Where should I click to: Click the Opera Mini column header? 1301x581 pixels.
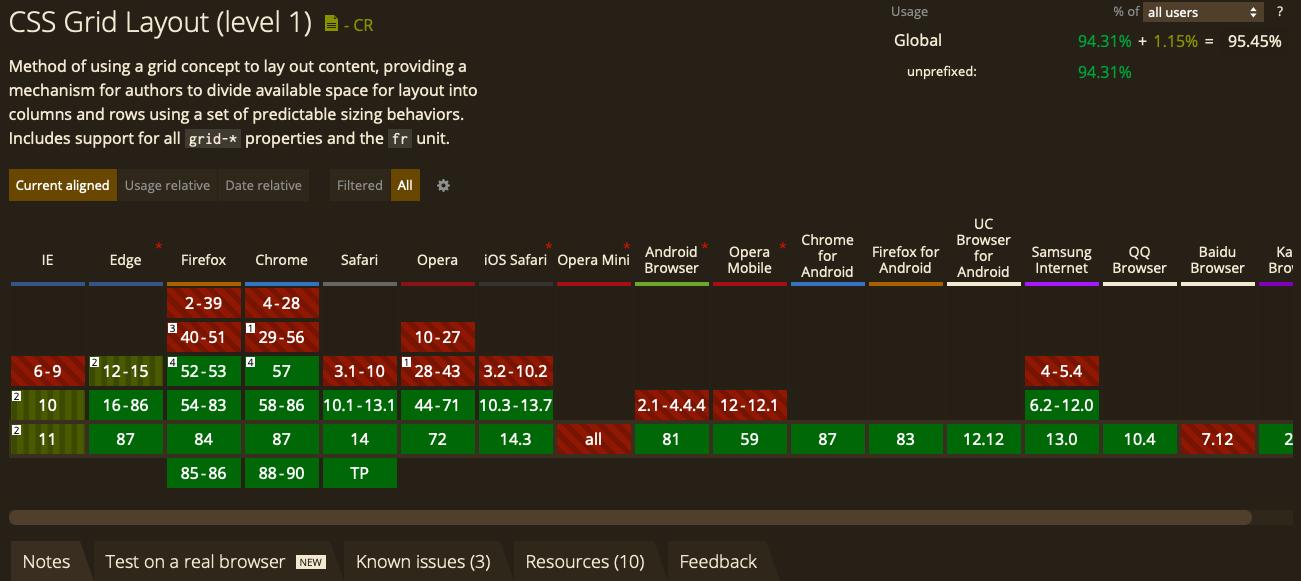pos(593,260)
